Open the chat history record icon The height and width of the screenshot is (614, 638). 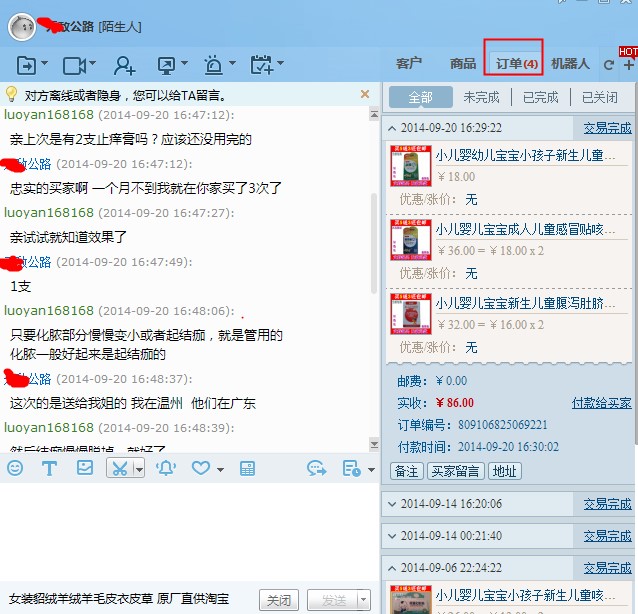coord(351,468)
